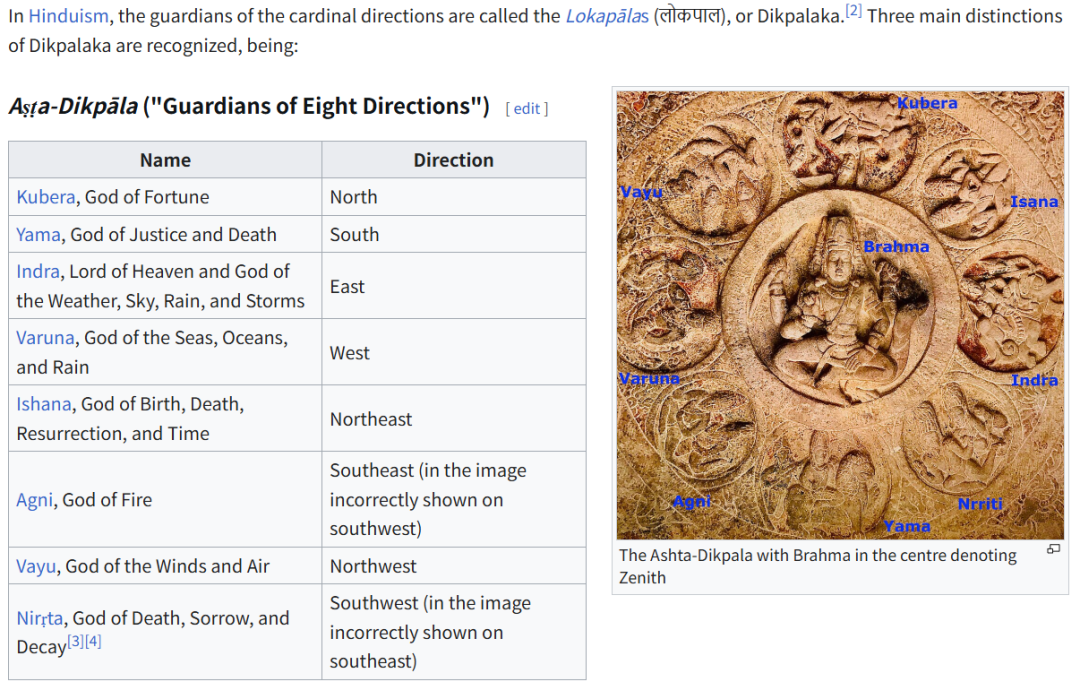Image resolution: width=1080 pixels, height=699 pixels.
Task: Open the Hinduism link
Action: (68, 16)
